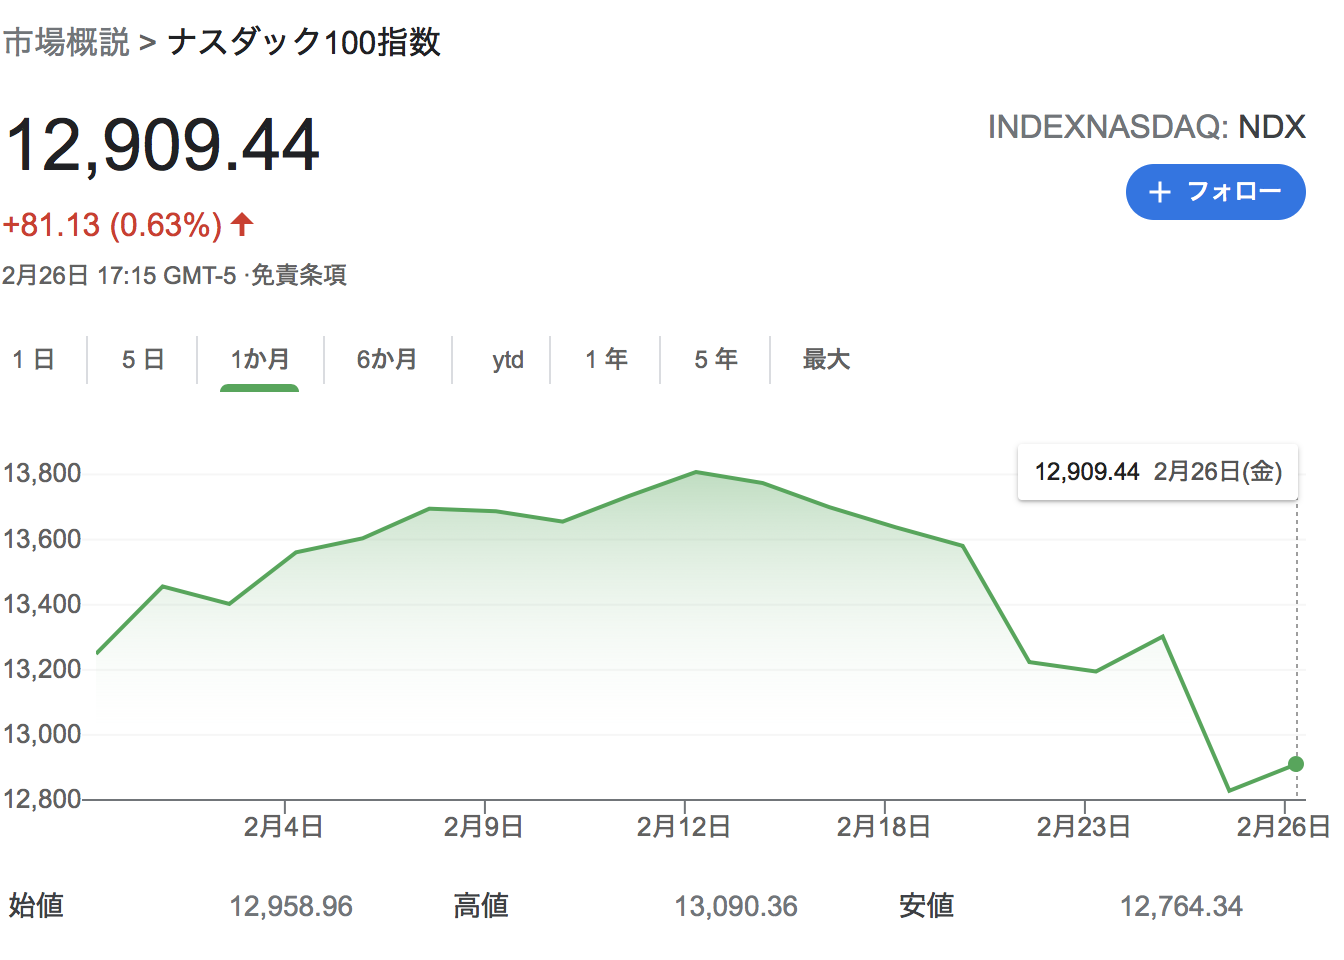Click the 13,600 y-axis label
Screen dimensions: 1344x960
tap(42, 539)
